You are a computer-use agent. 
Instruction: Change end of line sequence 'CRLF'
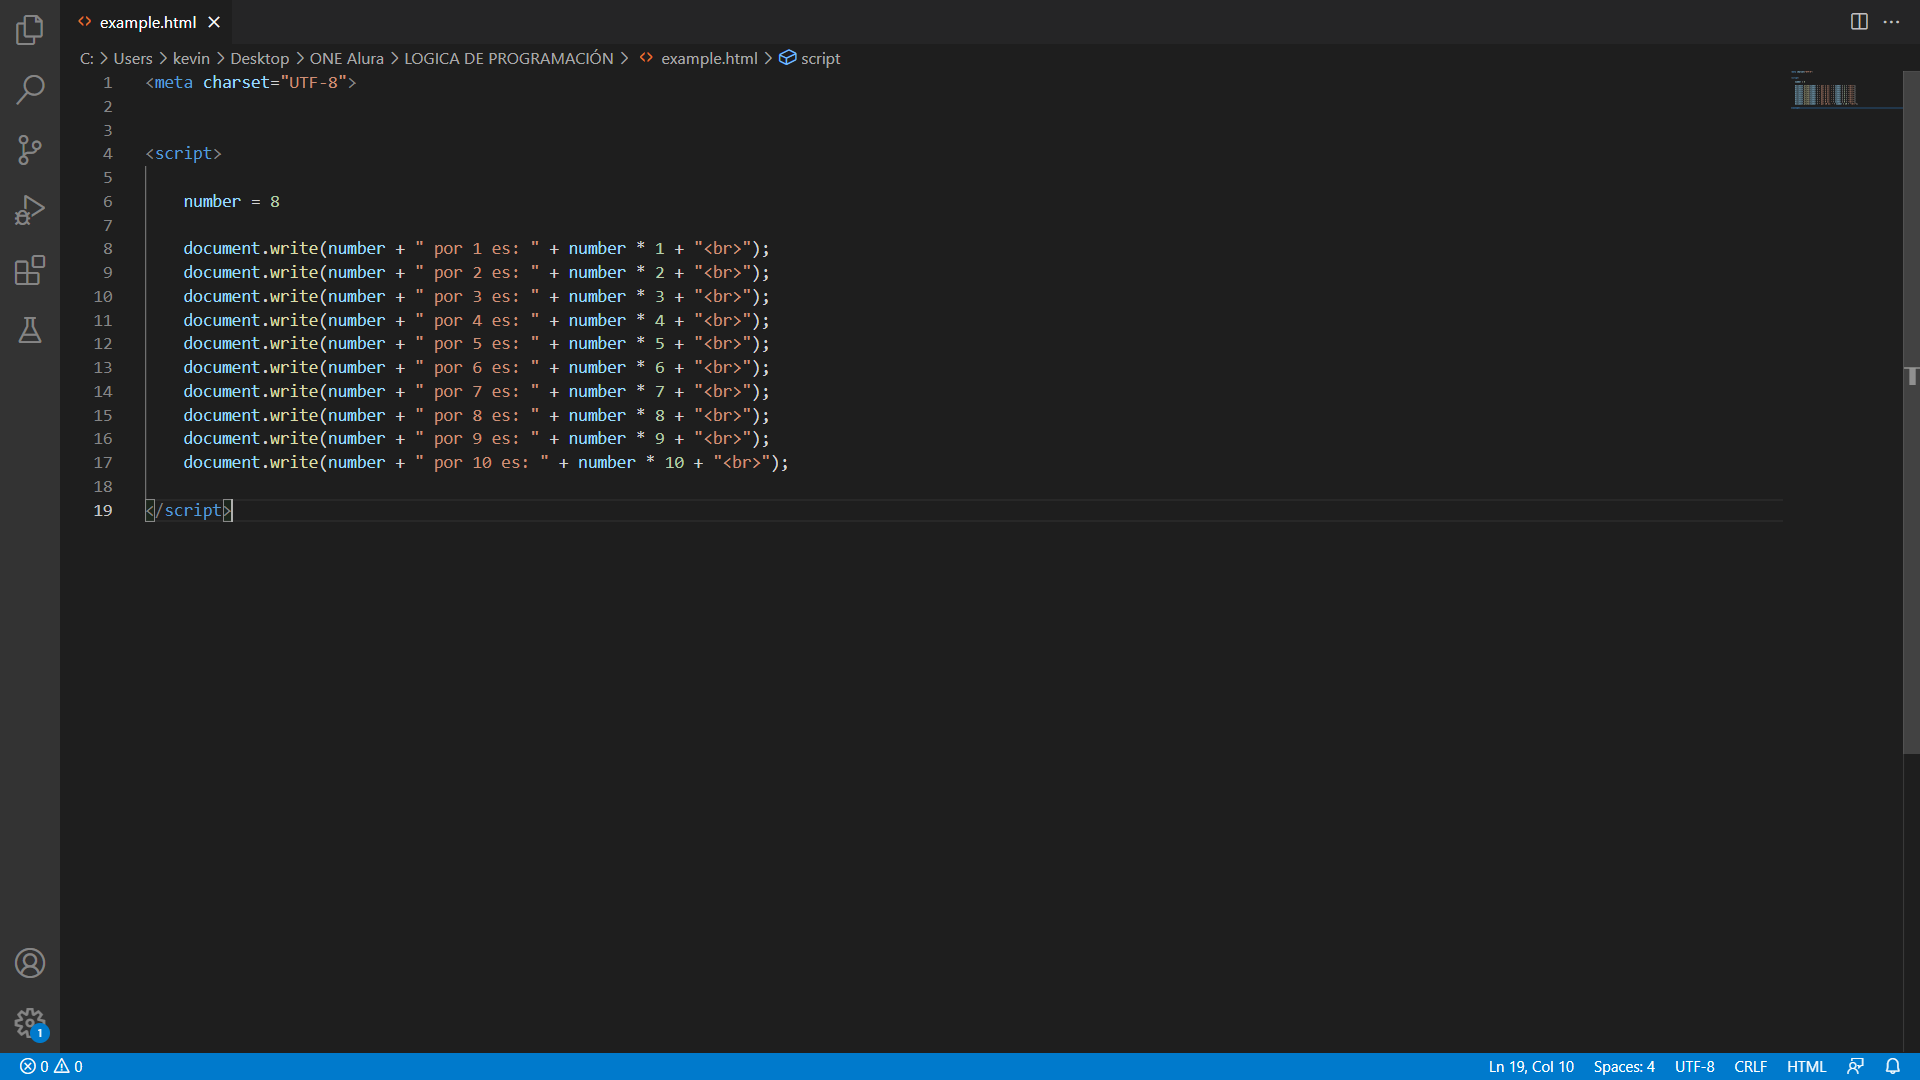1750,1067
